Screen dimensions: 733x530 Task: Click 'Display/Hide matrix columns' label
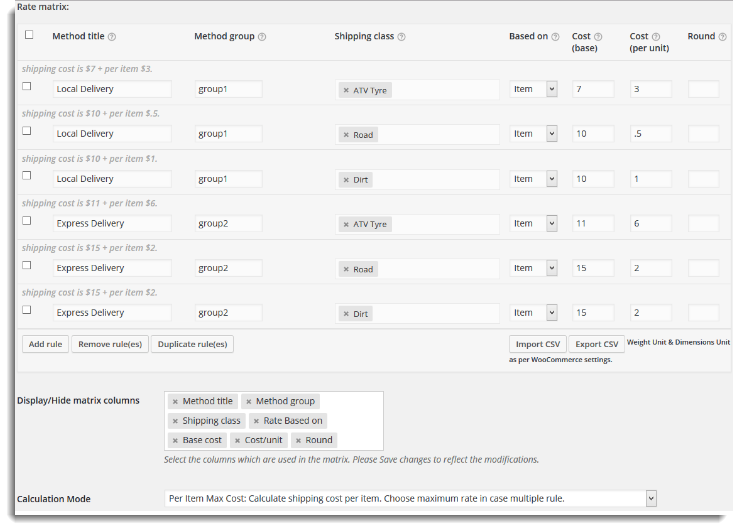click(78, 401)
